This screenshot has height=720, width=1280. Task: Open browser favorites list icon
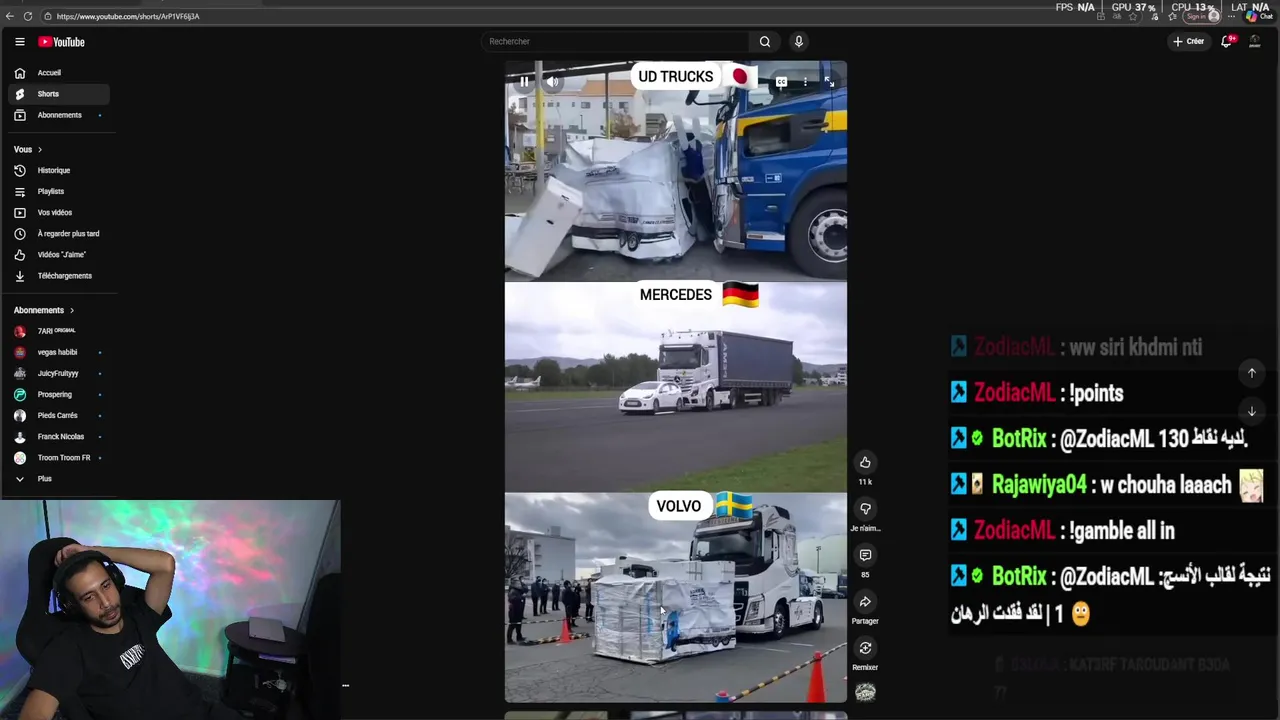(1173, 16)
